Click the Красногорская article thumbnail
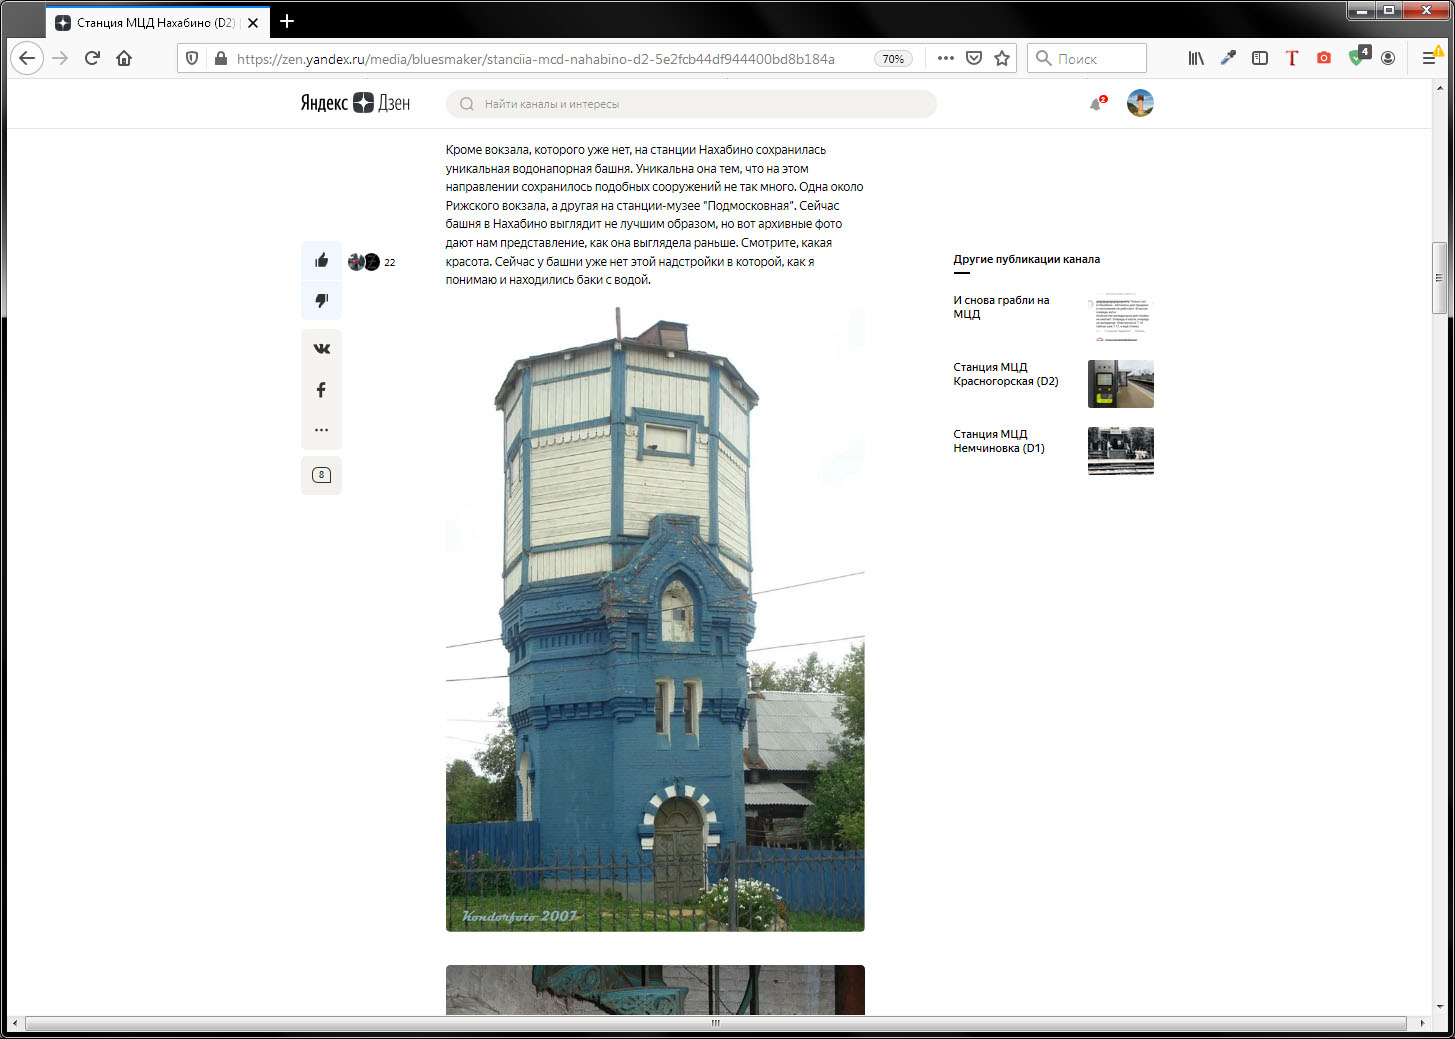 [1121, 384]
